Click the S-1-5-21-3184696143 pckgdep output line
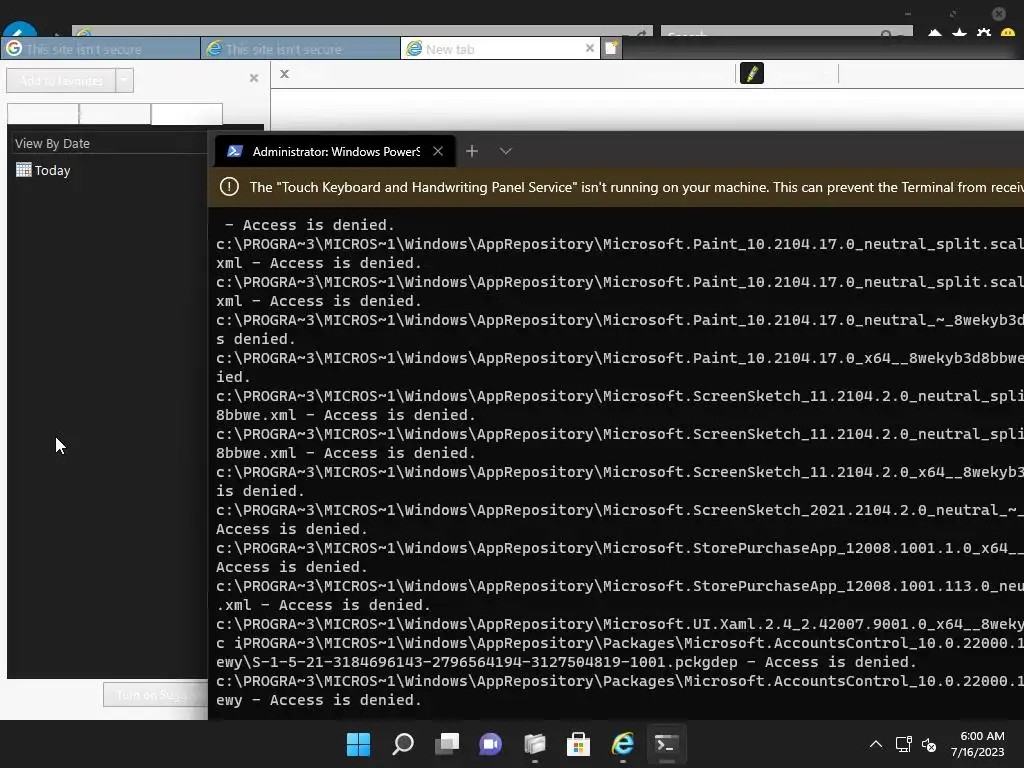 tap(566, 662)
